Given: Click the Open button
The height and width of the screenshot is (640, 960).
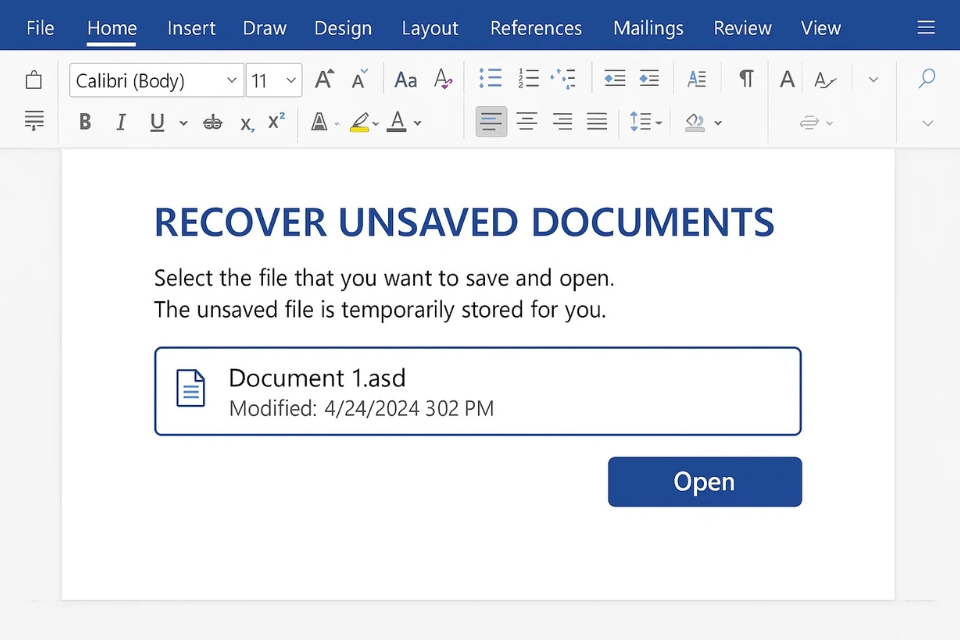Looking at the screenshot, I should [704, 482].
